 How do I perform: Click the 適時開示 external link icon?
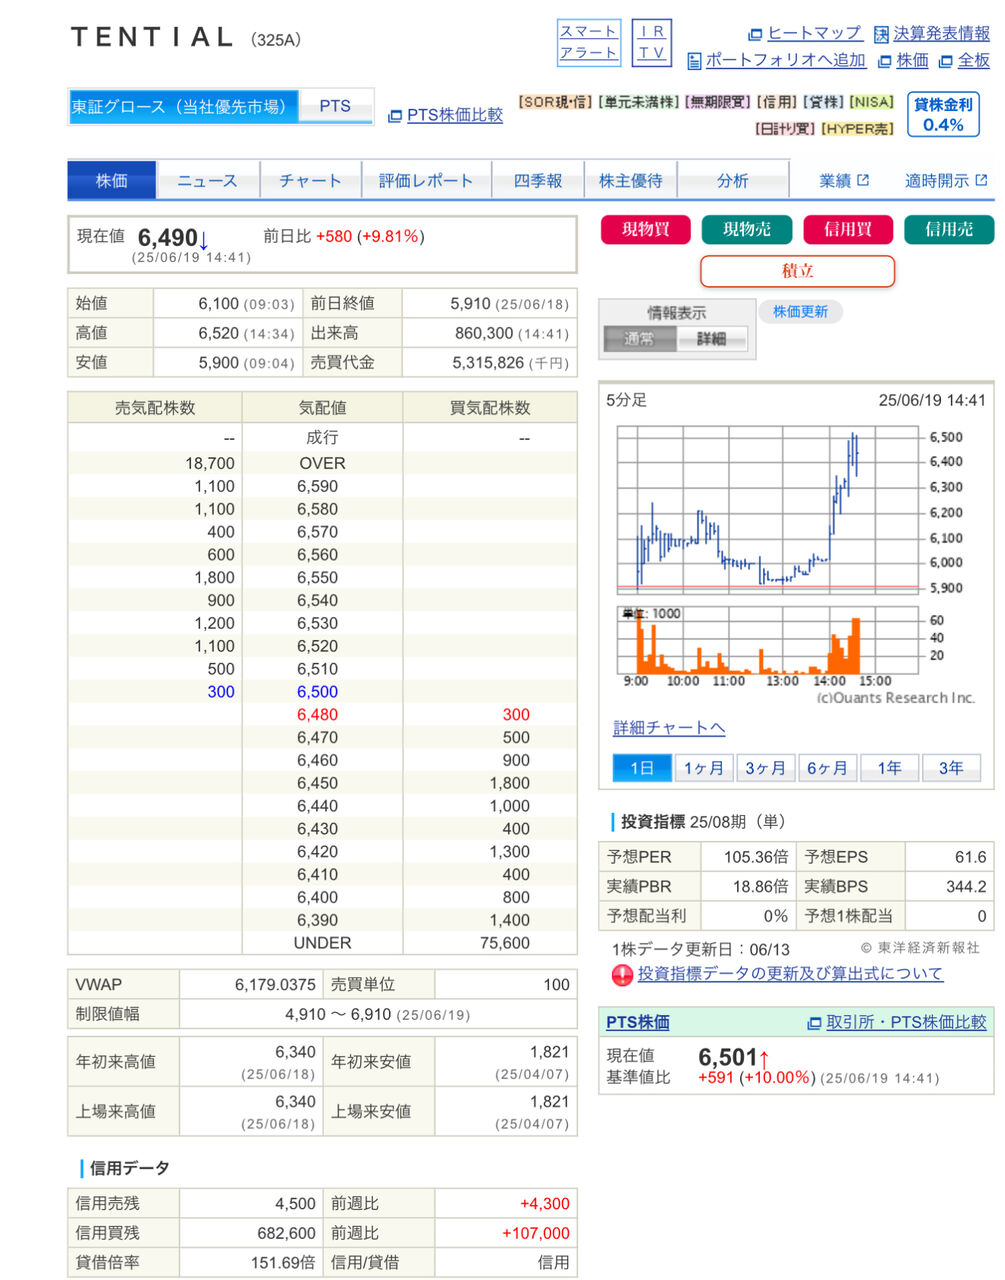pyautogui.click(x=981, y=181)
